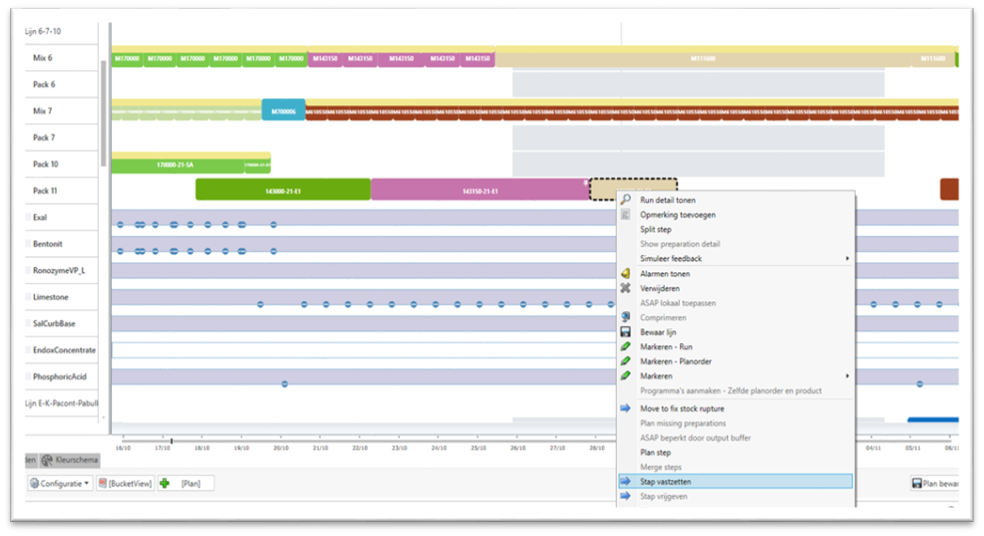Screen dimensions: 984x536
Task: Select Stap vastzetten in the context menu
Action: (x=735, y=481)
